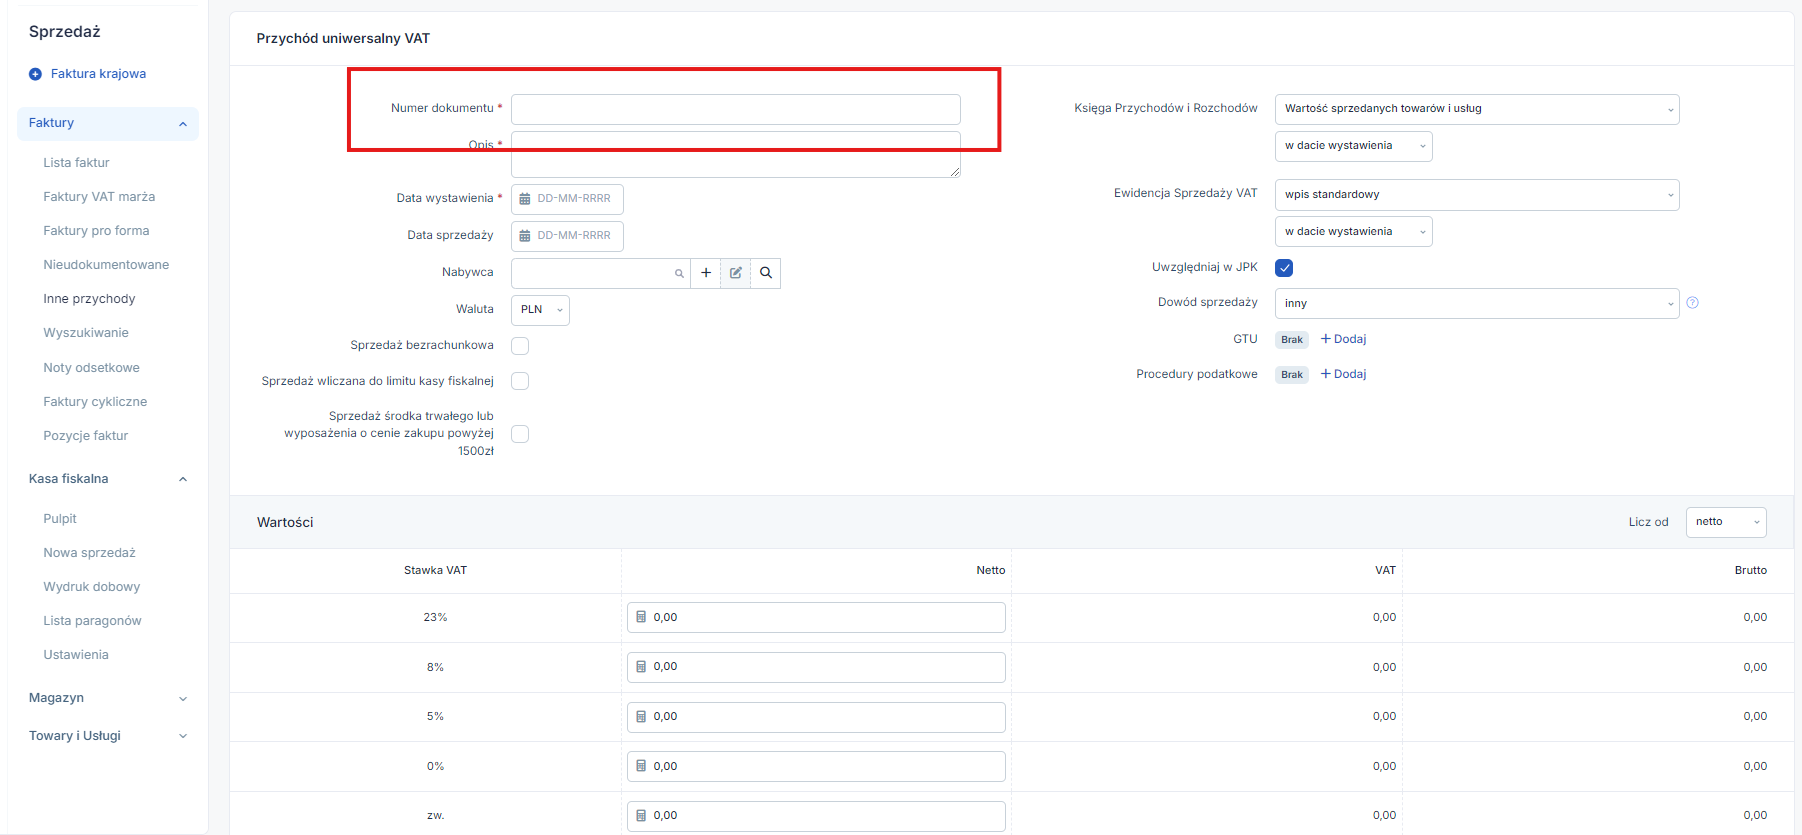Check Sprzedaż środka trwałego lub wyposażenia box
This screenshot has width=1802, height=835.
(x=520, y=434)
